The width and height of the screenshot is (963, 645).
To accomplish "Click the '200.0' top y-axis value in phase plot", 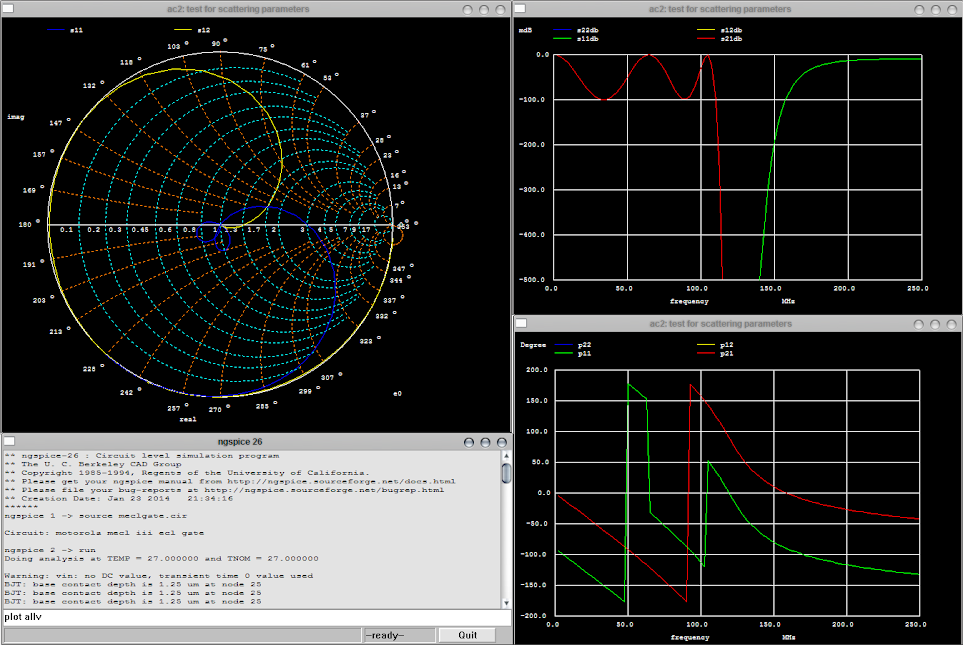I will pos(537,370).
